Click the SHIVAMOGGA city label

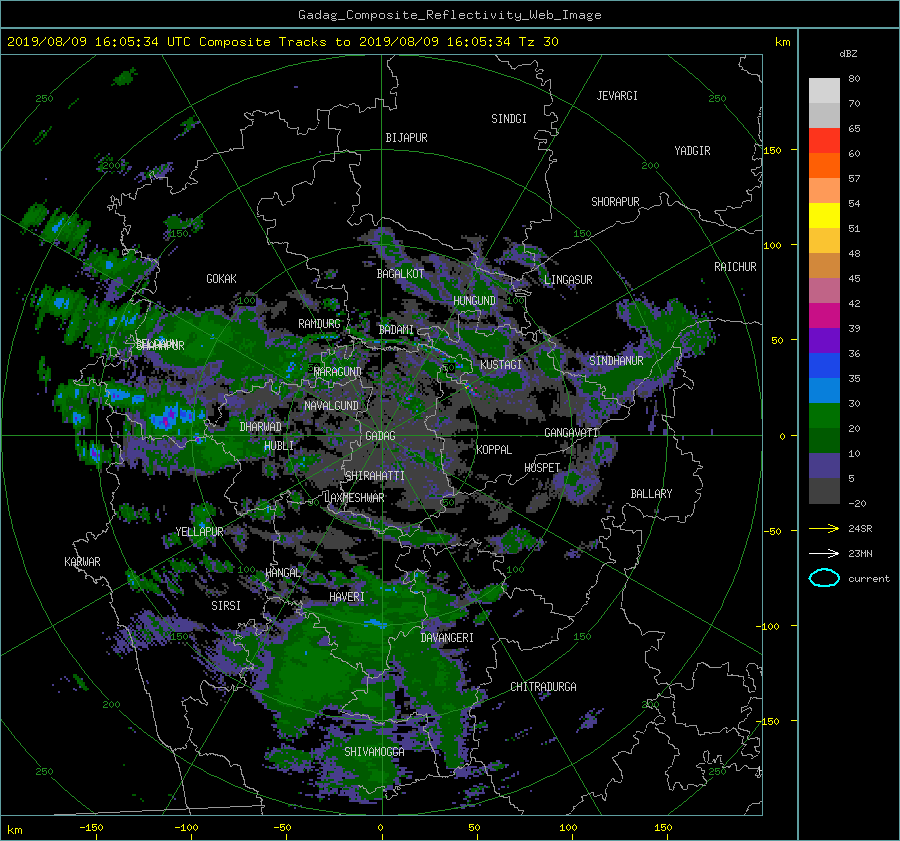[374, 752]
